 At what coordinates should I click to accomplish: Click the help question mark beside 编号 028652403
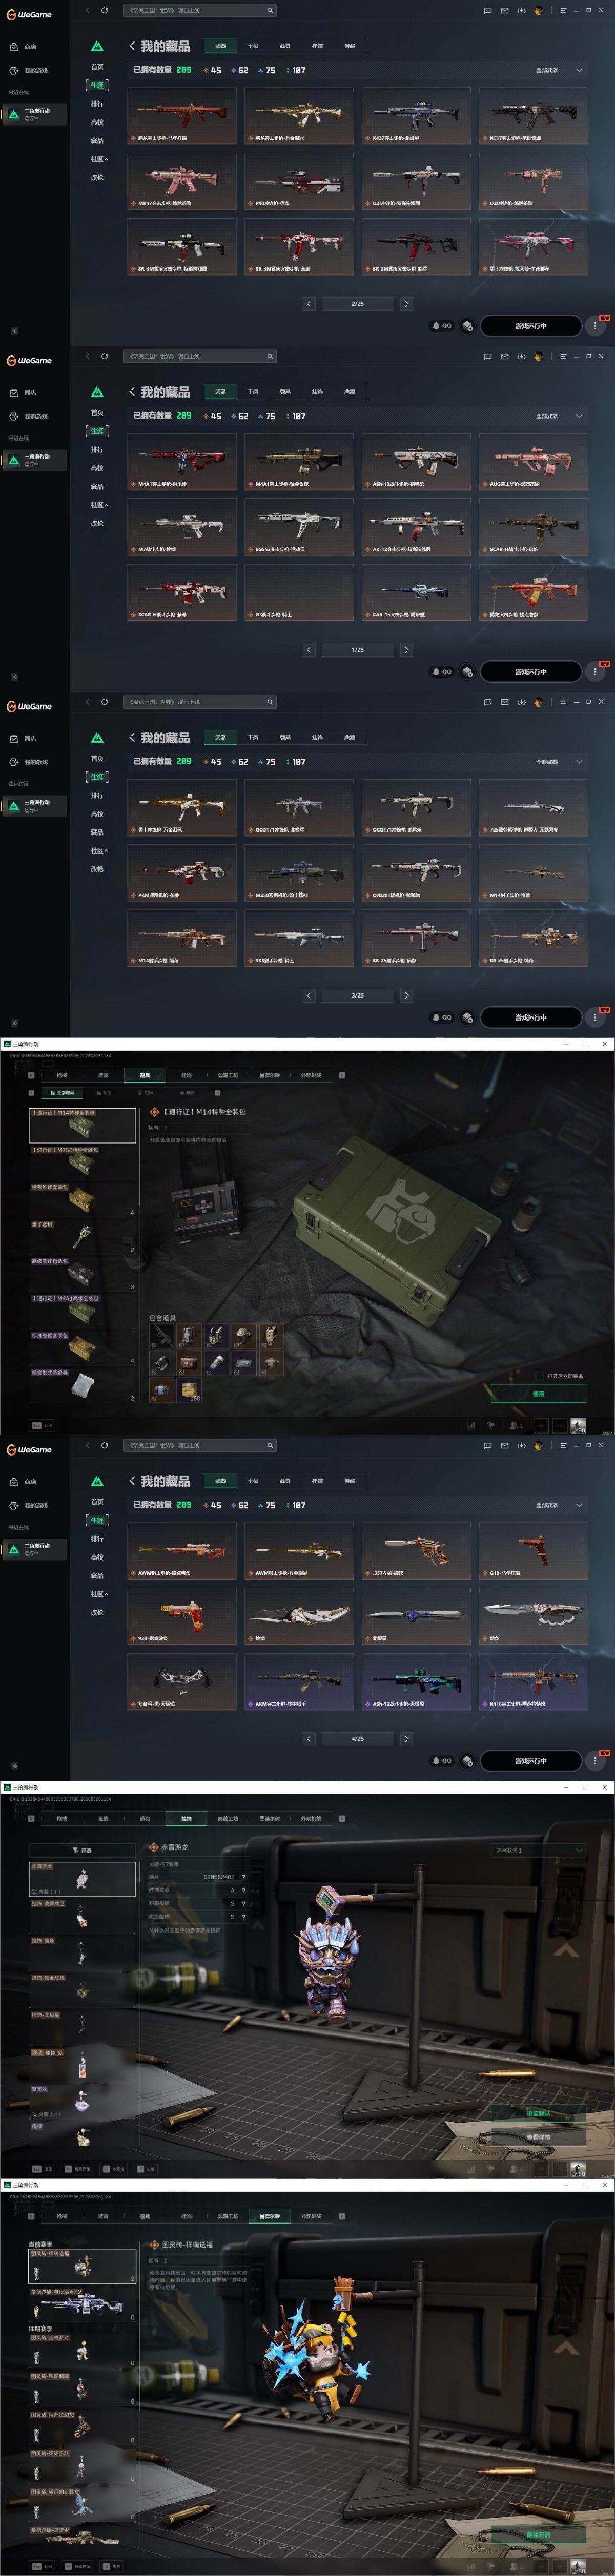(243, 1877)
